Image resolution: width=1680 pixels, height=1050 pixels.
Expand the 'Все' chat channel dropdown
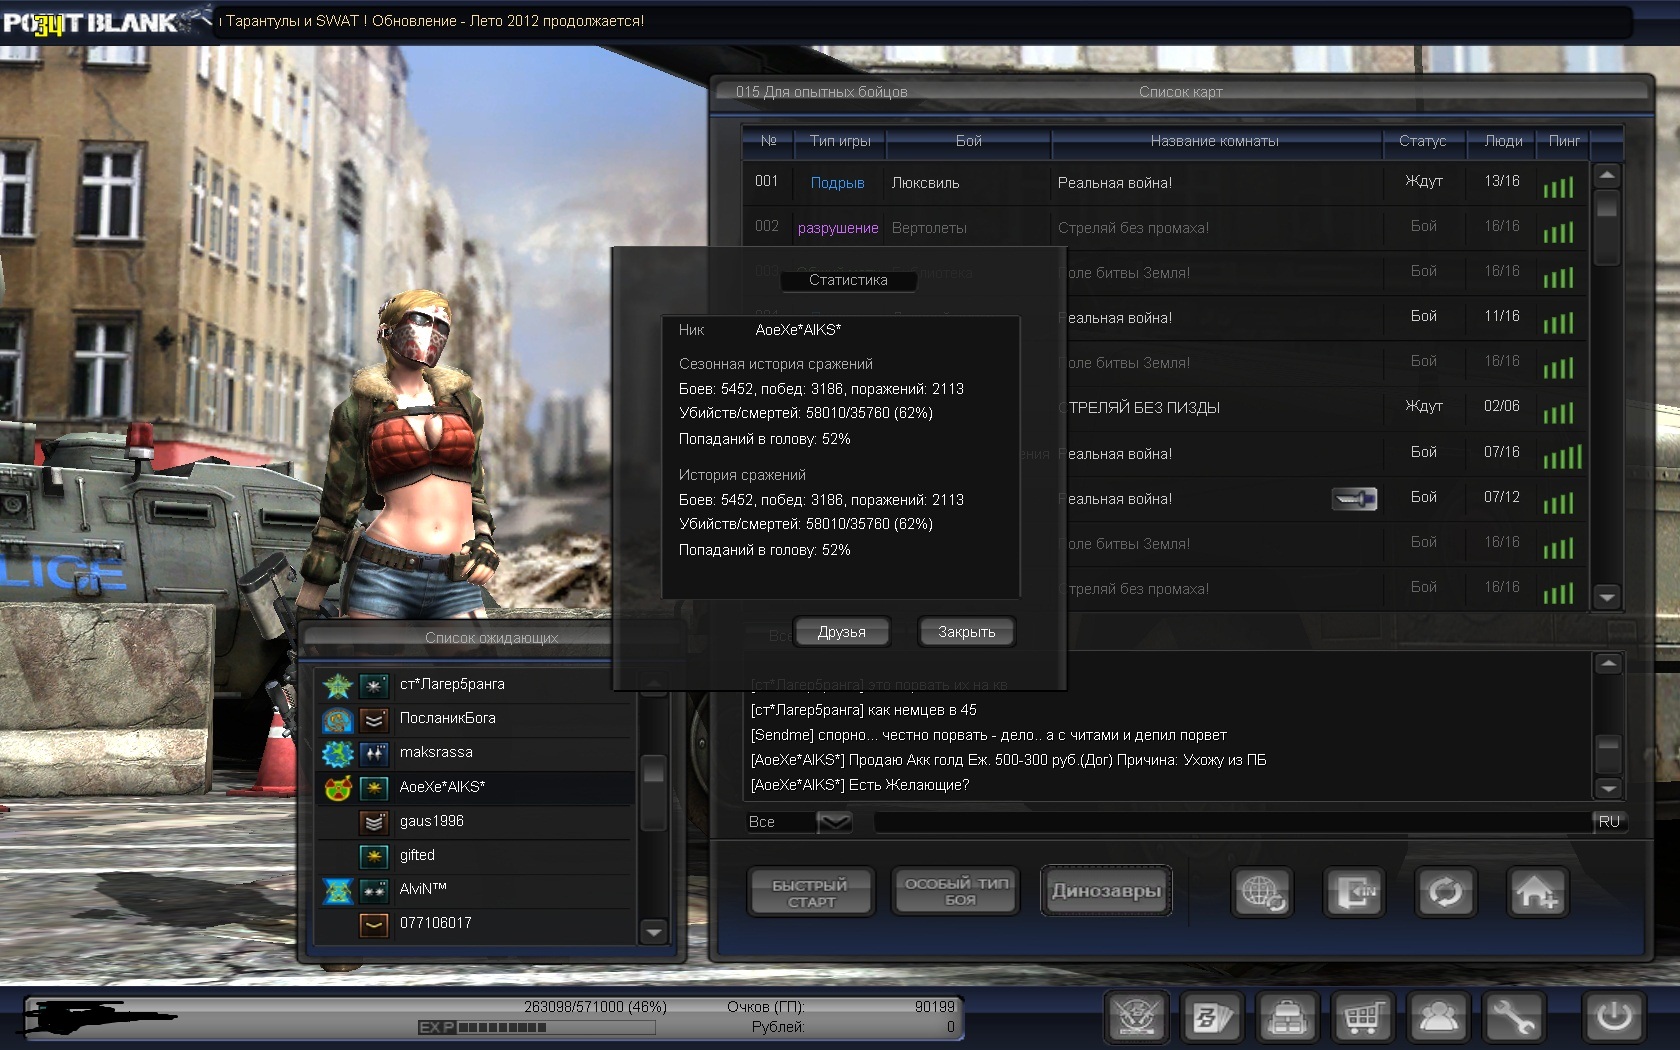click(834, 822)
